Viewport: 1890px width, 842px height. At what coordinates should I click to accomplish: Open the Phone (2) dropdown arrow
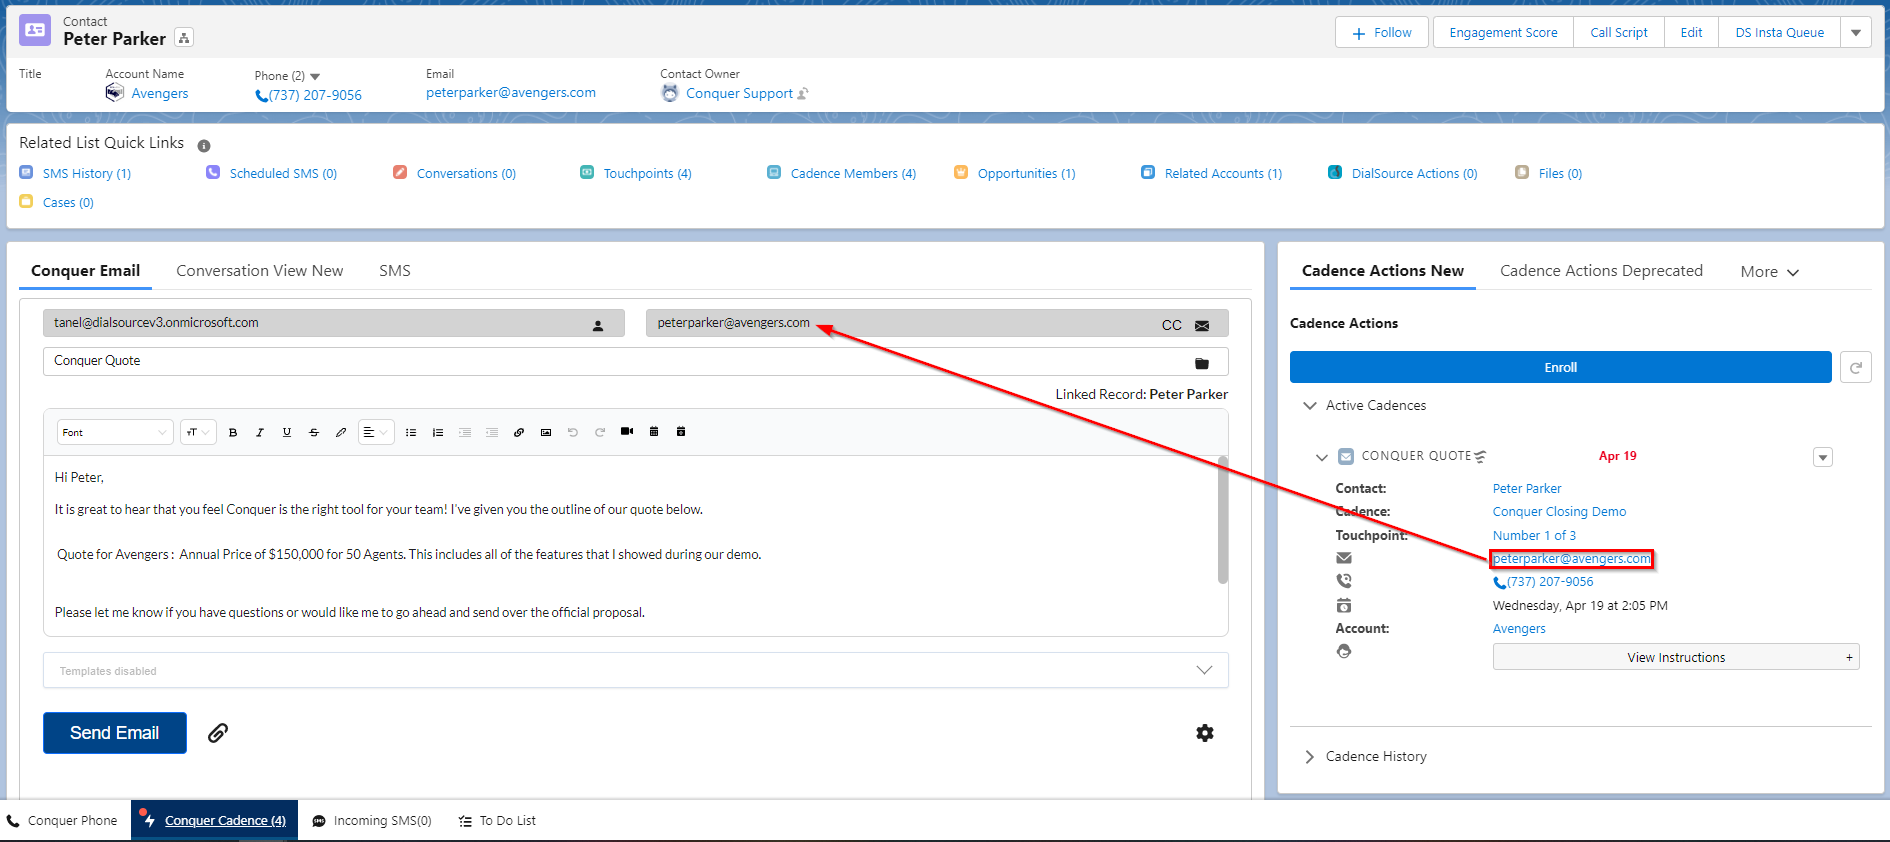315,76
